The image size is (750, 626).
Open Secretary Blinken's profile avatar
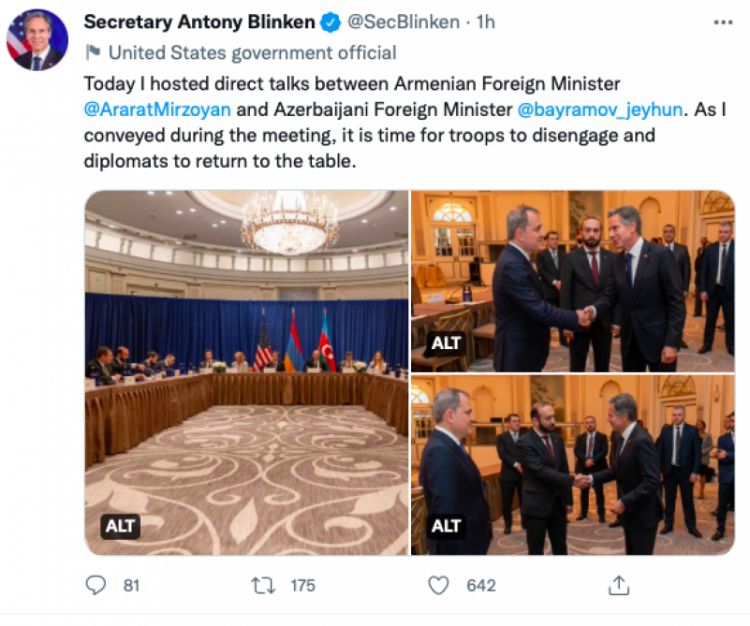coord(37,40)
